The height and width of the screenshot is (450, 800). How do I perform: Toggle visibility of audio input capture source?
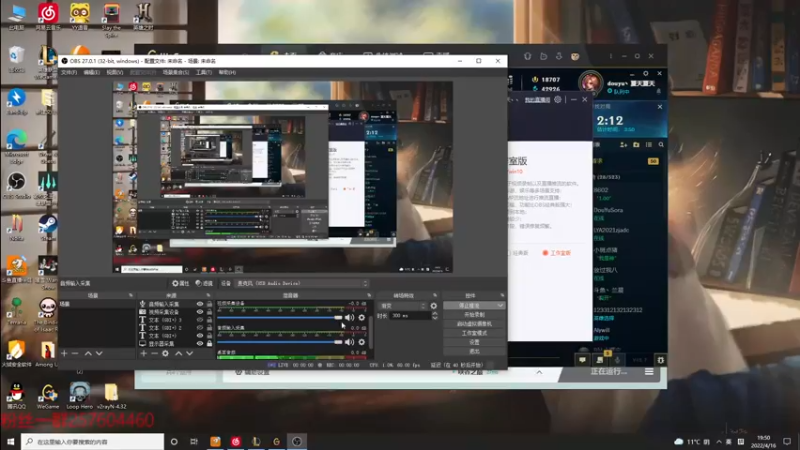tap(200, 304)
